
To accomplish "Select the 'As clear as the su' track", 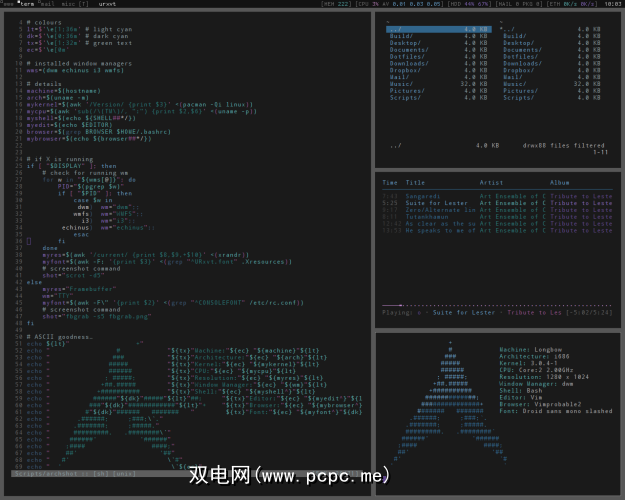I will pyautogui.click(x=497, y=224).
